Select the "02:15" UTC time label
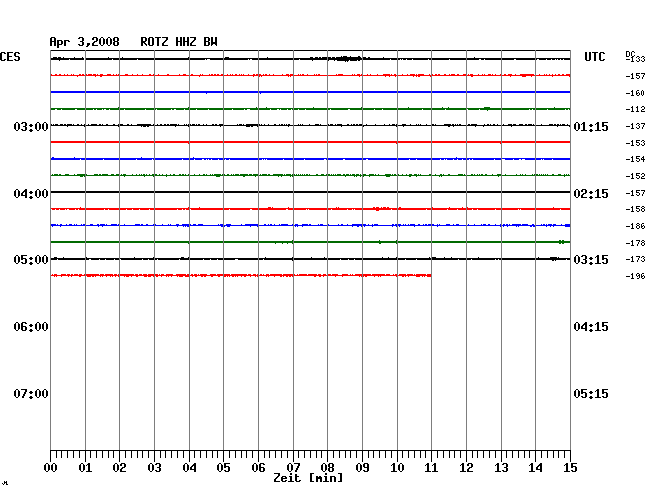Viewport: 650px width, 494px height. tap(591, 194)
